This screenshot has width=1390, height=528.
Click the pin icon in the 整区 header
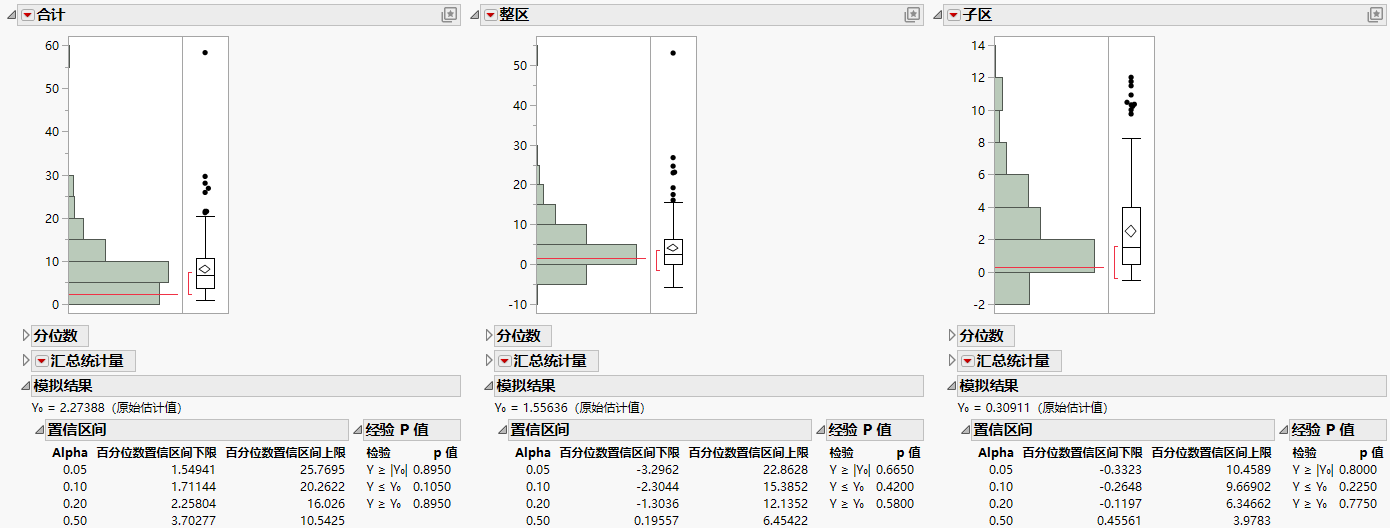point(912,15)
